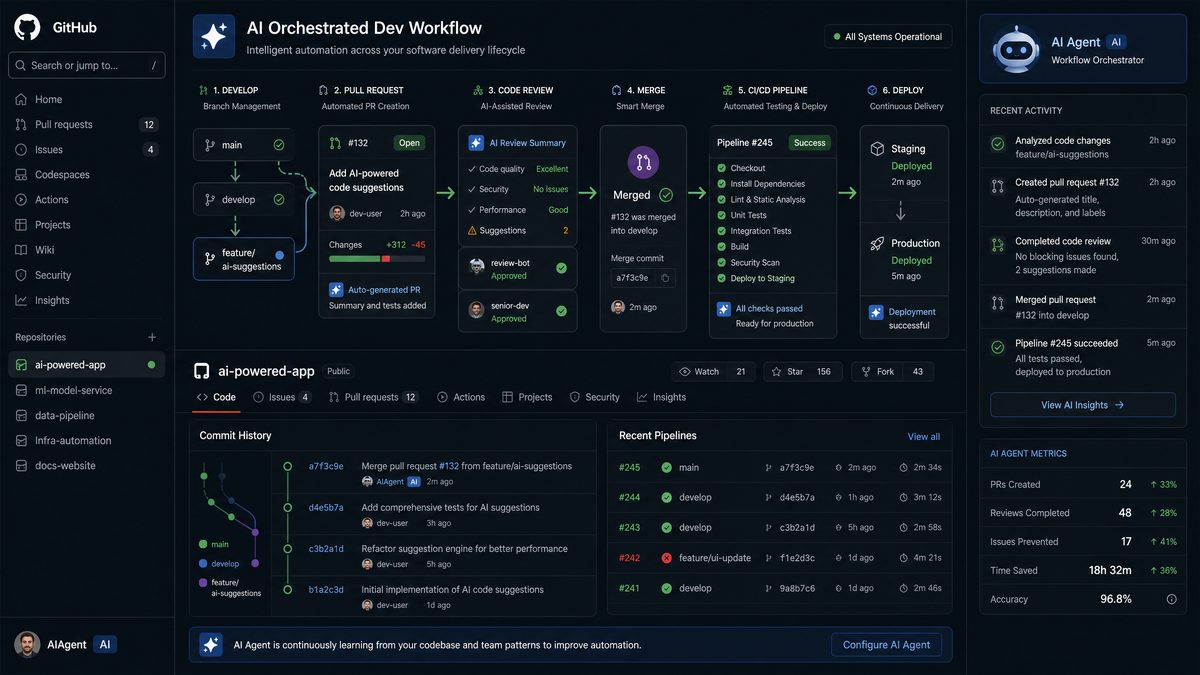
Task: Click the red failed icon for pipeline #242
Action: pyautogui.click(x=666, y=558)
